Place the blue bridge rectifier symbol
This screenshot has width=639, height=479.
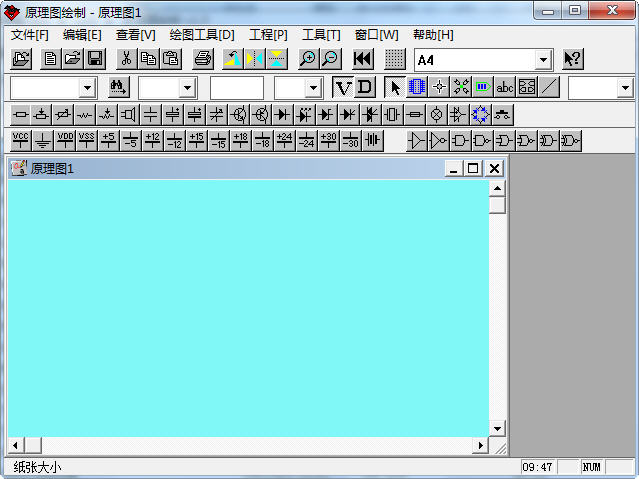(480, 115)
